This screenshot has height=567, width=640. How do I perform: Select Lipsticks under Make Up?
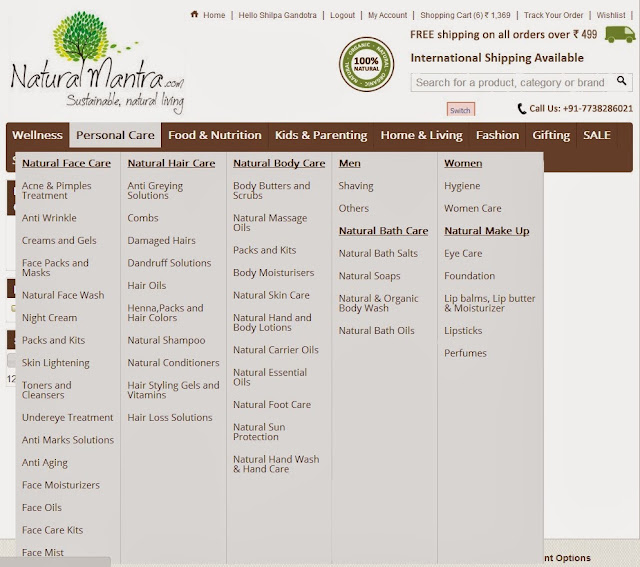(463, 330)
